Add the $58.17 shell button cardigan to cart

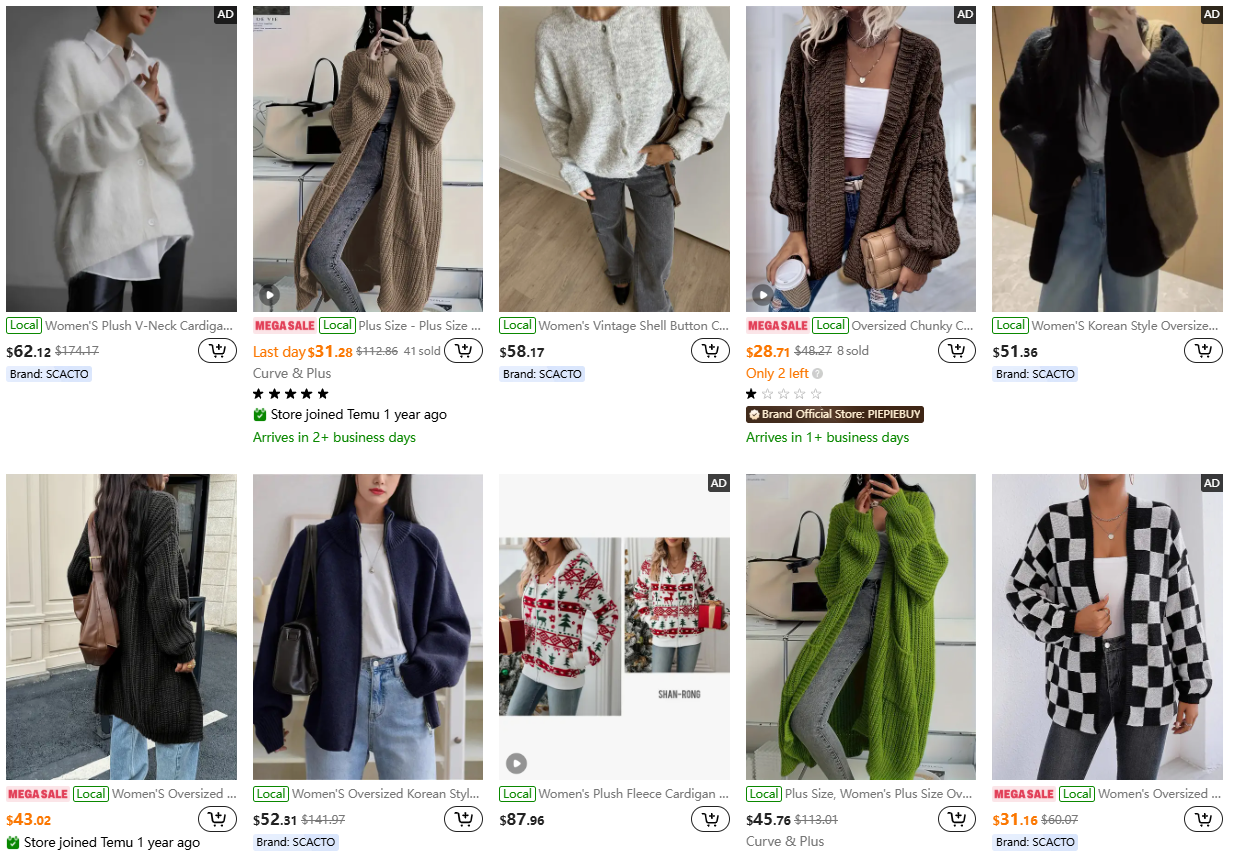click(x=710, y=351)
